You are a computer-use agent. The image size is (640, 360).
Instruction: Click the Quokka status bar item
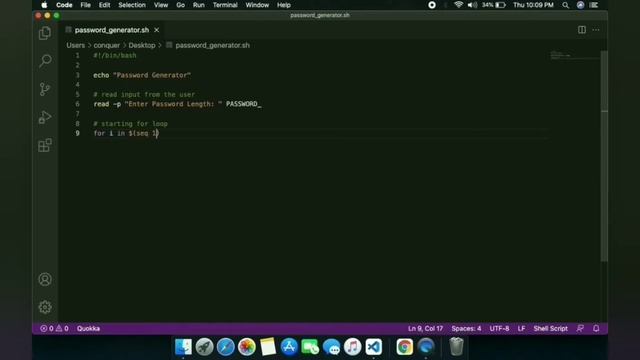click(88, 329)
